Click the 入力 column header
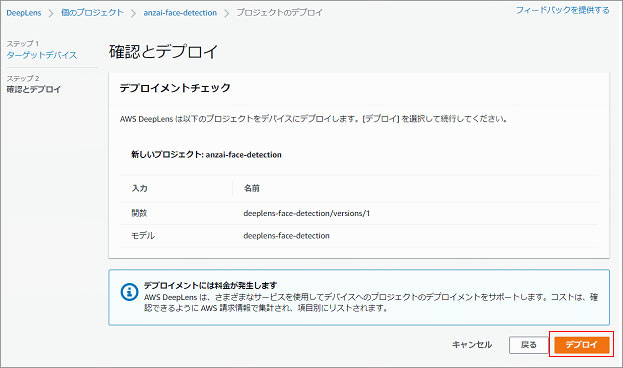 [x=139, y=188]
